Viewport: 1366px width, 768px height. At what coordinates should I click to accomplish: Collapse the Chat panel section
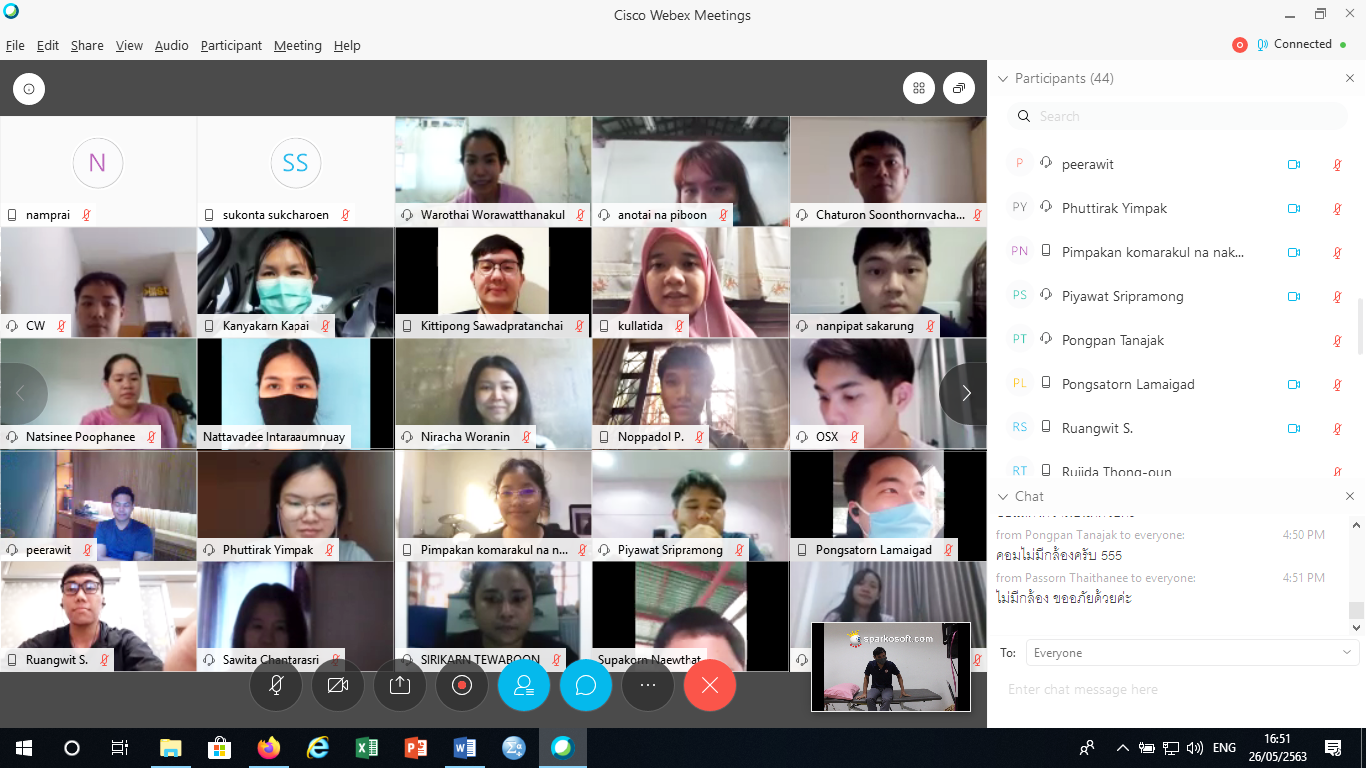coord(1004,497)
